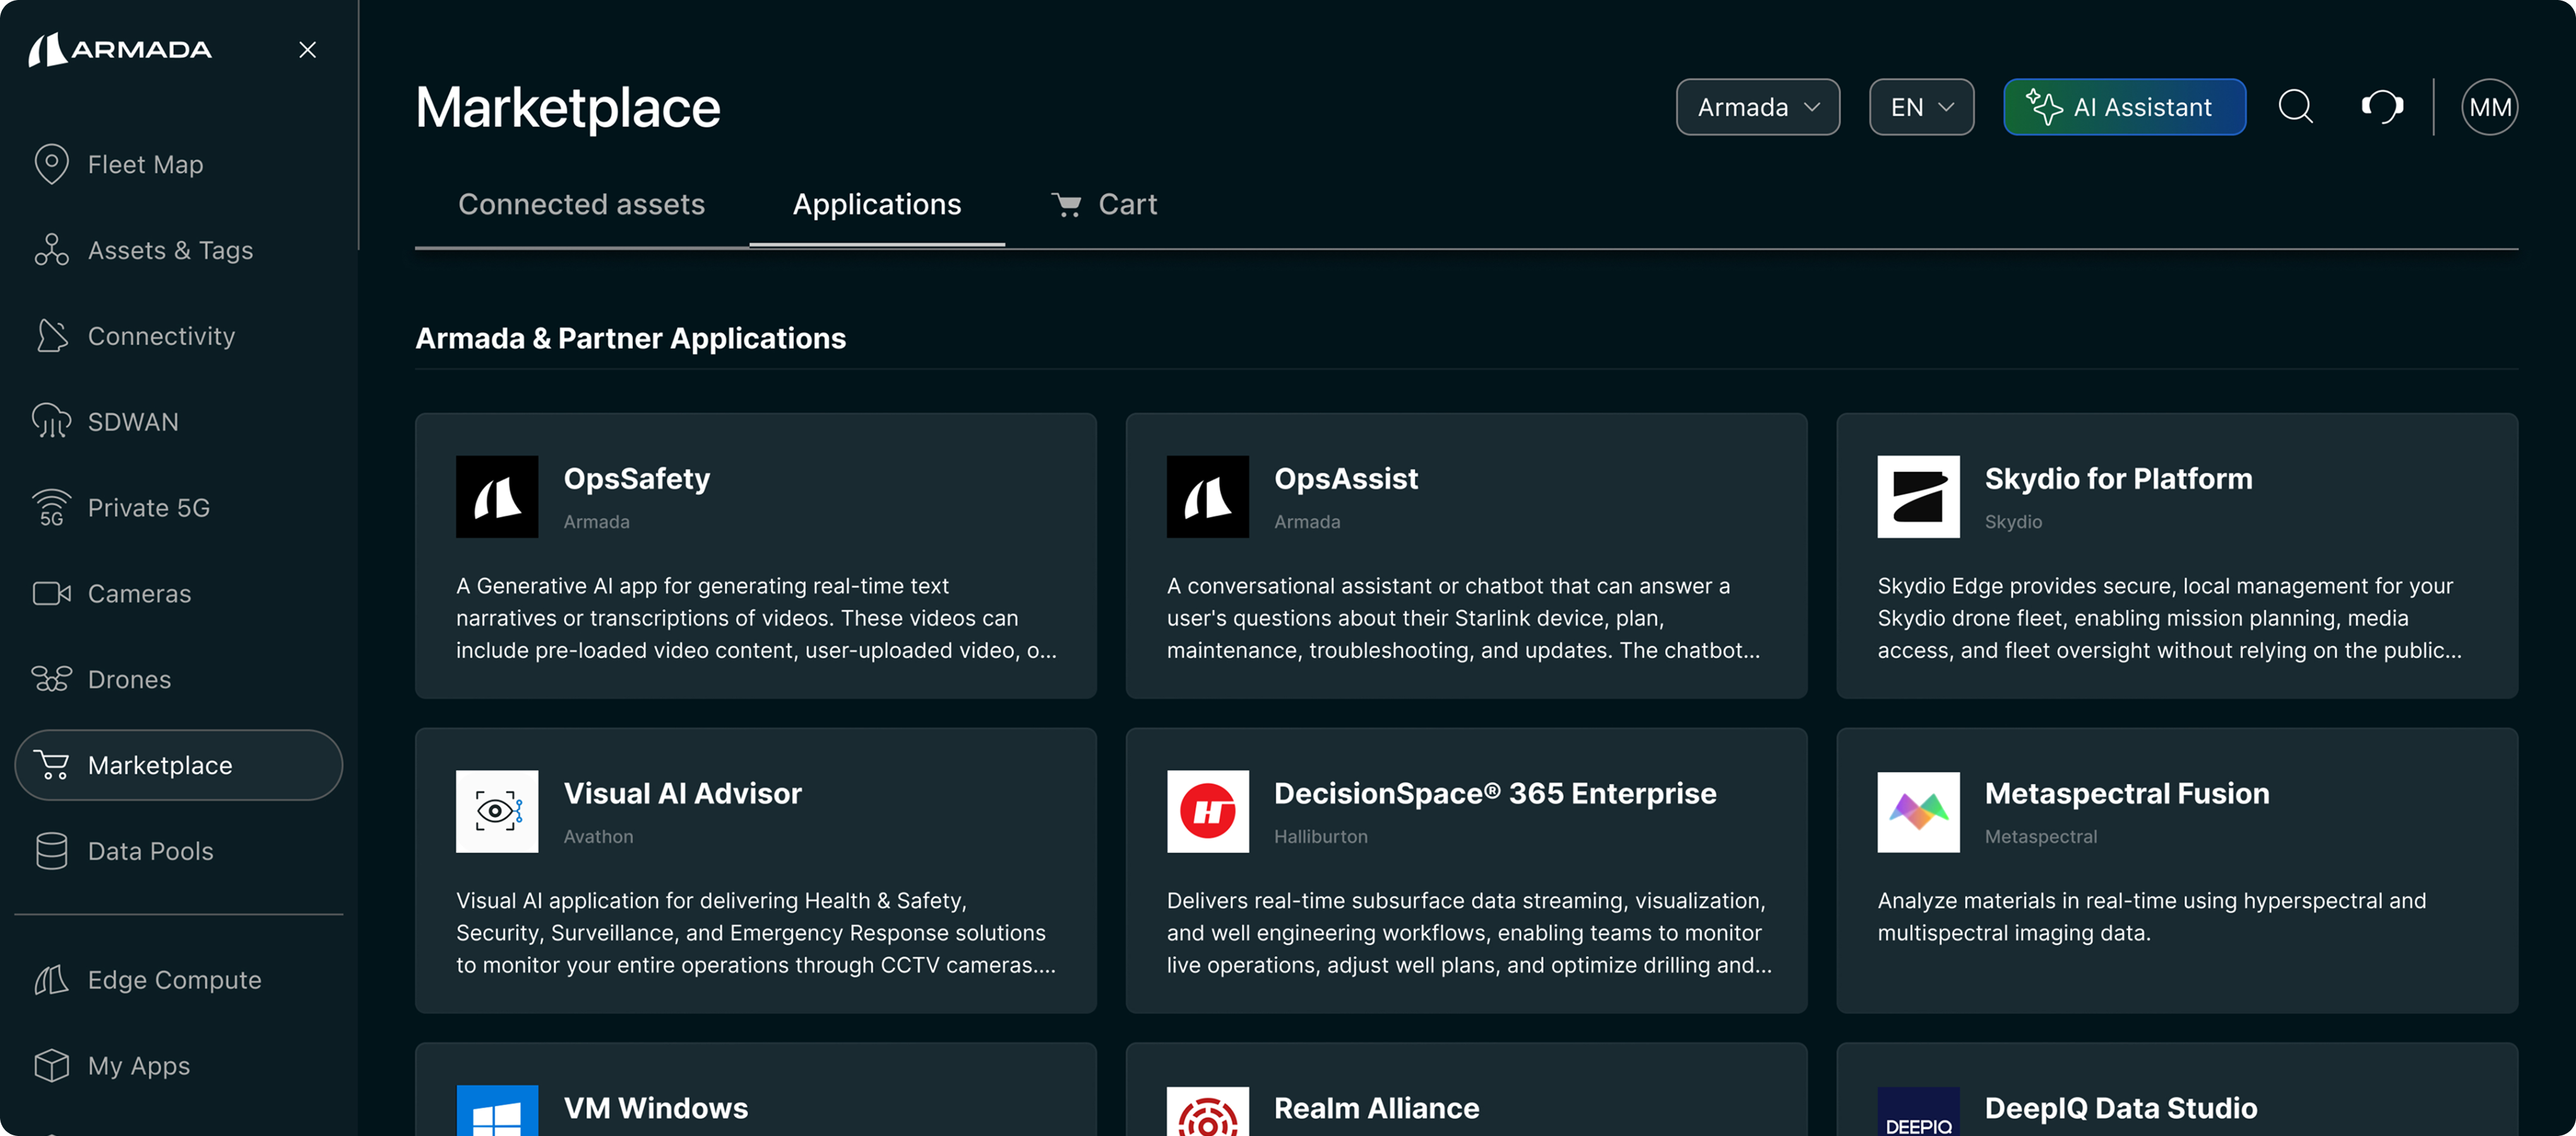The height and width of the screenshot is (1136, 2576).
Task: Open the SDWAN cloud icon
Action: [51, 422]
